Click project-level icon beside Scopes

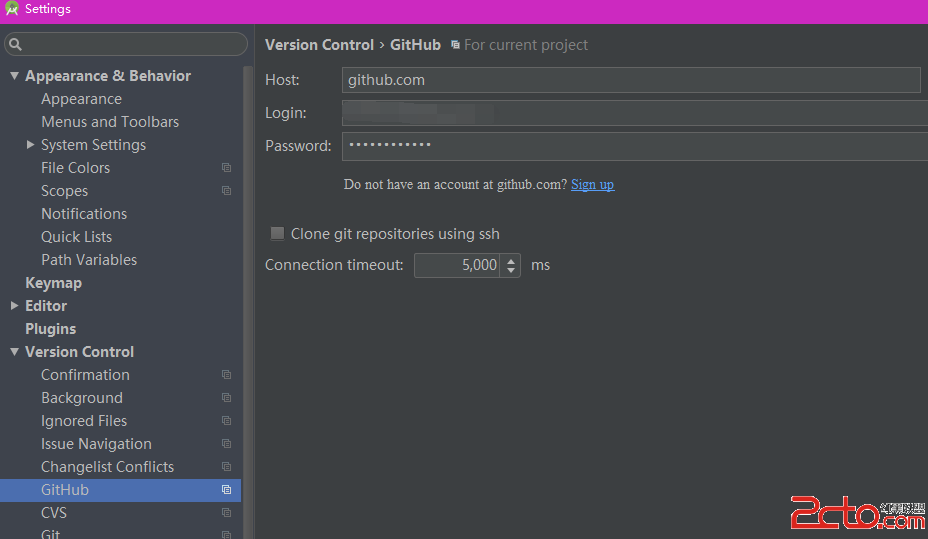point(226,191)
